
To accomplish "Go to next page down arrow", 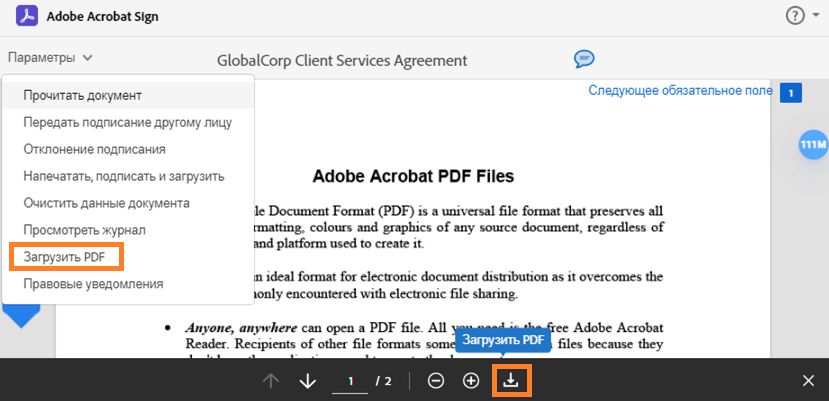I will (x=307, y=381).
